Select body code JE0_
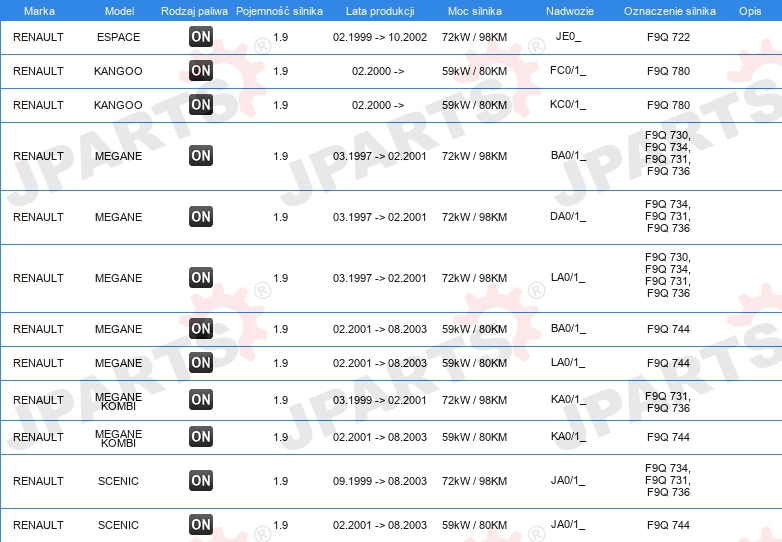782x542 pixels. click(568, 36)
